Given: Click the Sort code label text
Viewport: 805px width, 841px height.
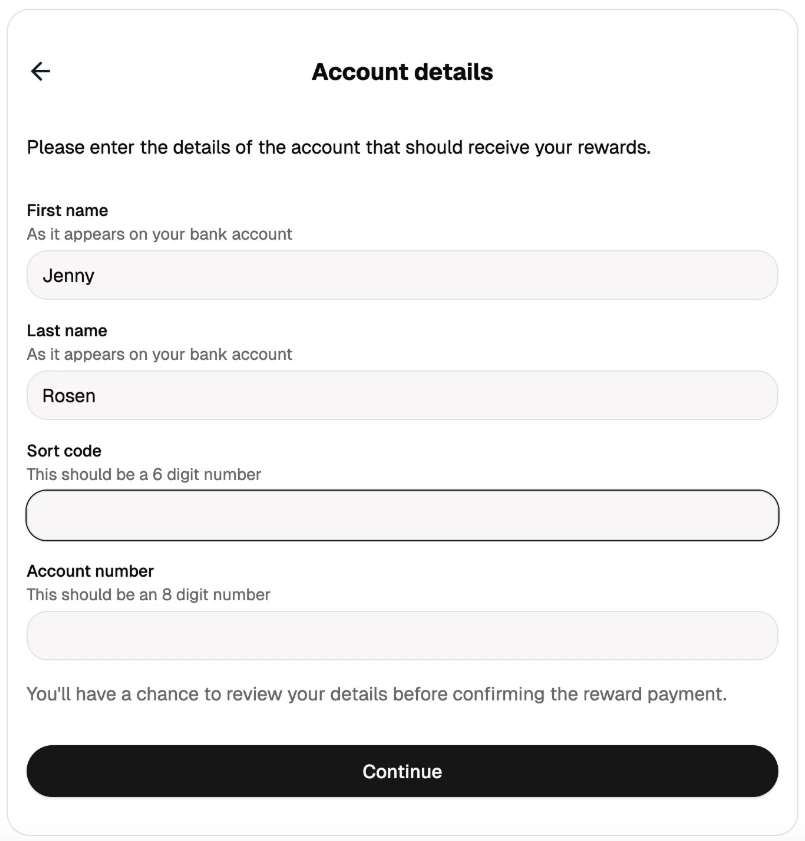Looking at the screenshot, I should (64, 451).
